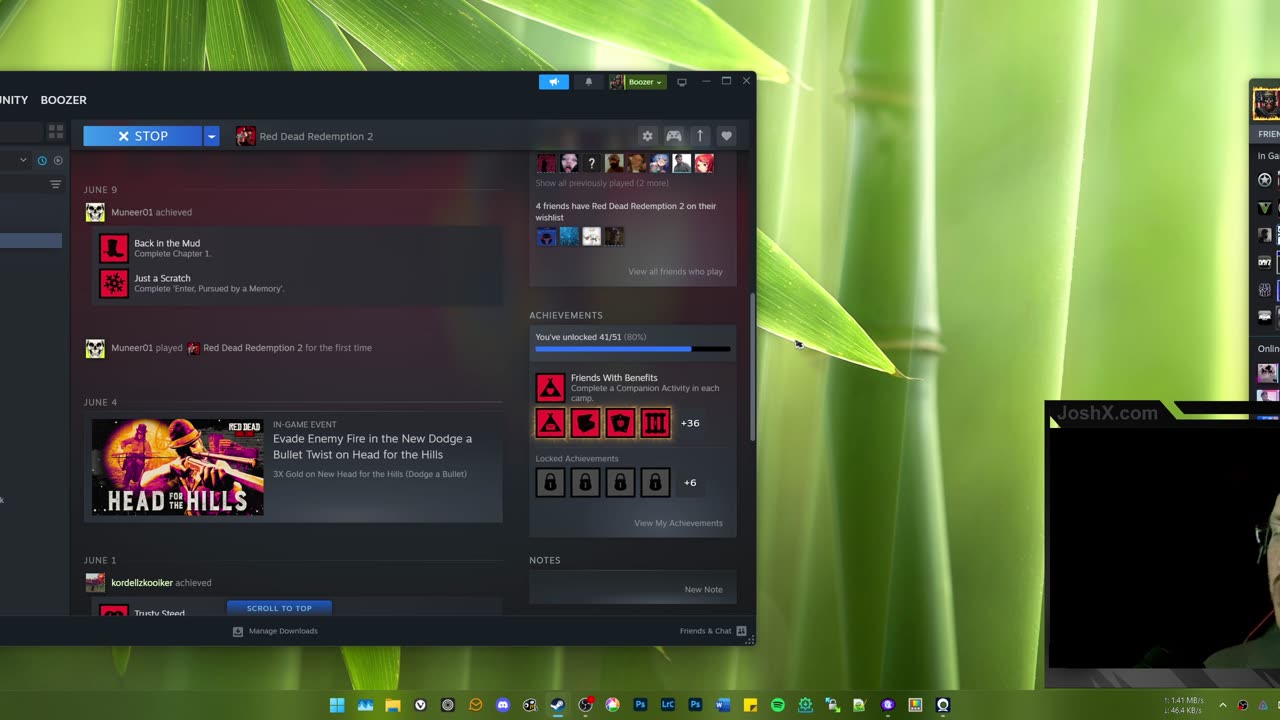Open the game settings gear icon
Image resolution: width=1280 pixels, height=720 pixels.
(647, 136)
